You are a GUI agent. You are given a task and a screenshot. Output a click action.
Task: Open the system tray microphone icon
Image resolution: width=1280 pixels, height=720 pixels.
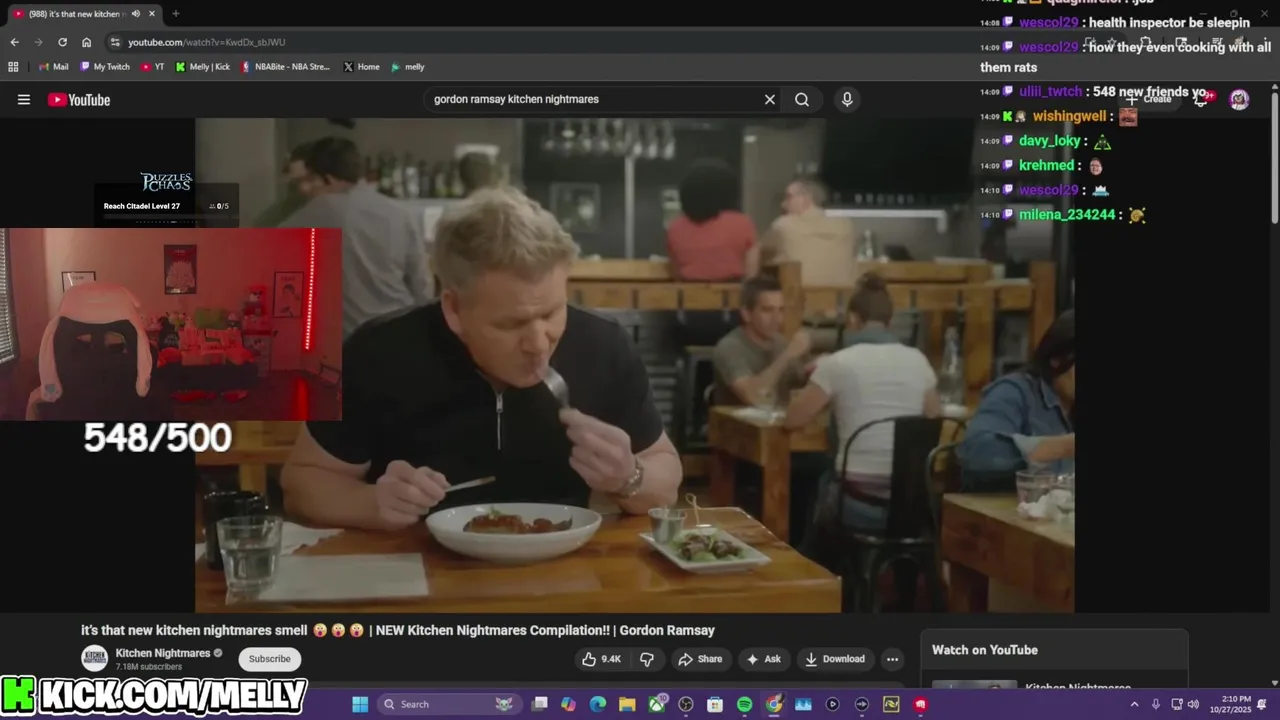1156,704
